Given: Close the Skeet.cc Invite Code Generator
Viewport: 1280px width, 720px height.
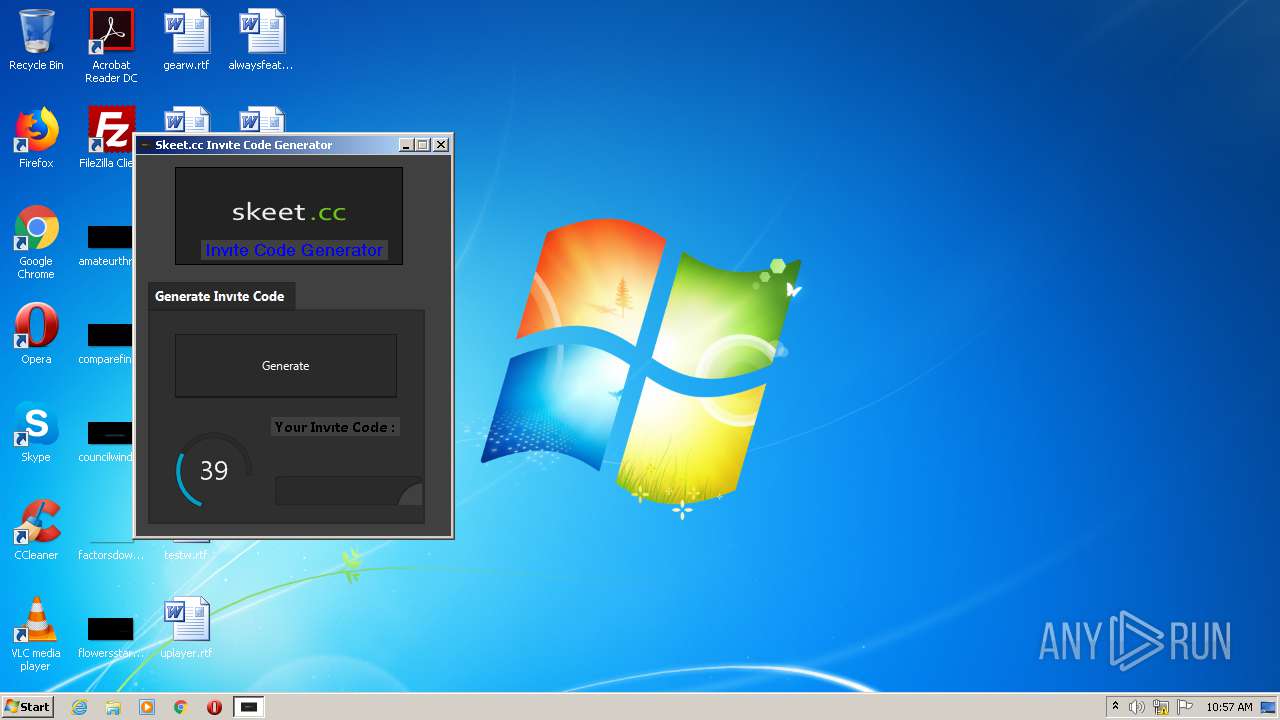Looking at the screenshot, I should [441, 145].
